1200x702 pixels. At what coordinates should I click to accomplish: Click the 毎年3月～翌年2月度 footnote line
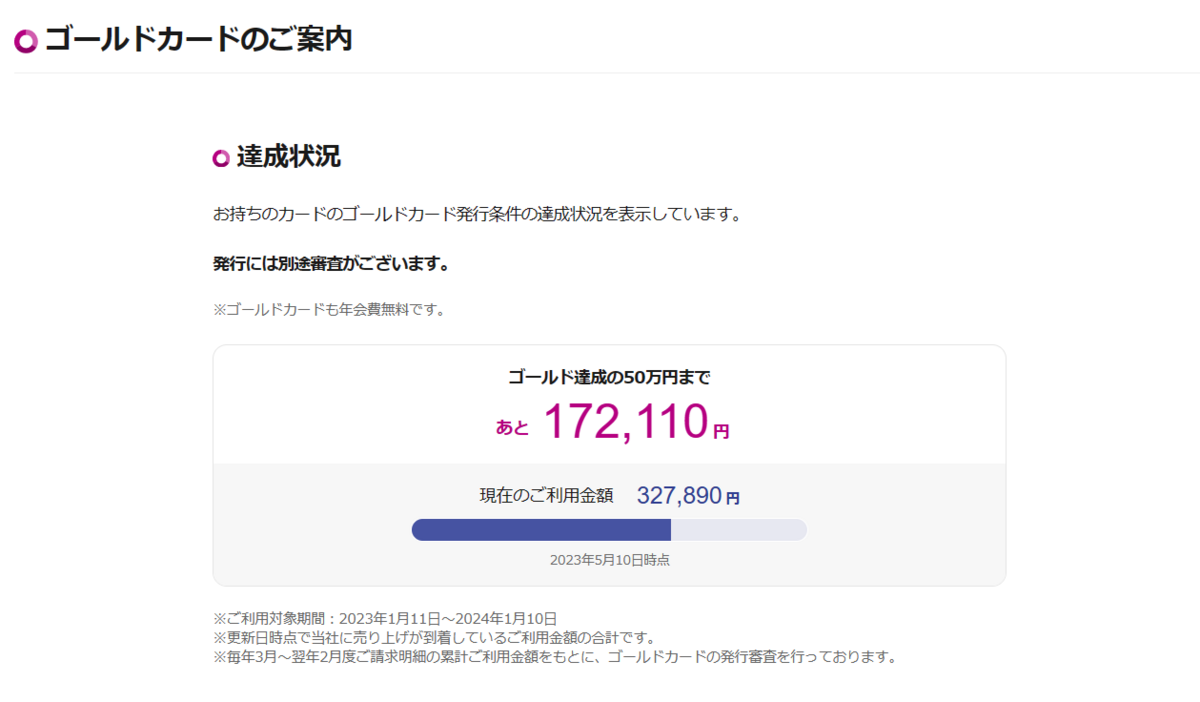pyautogui.click(x=555, y=657)
